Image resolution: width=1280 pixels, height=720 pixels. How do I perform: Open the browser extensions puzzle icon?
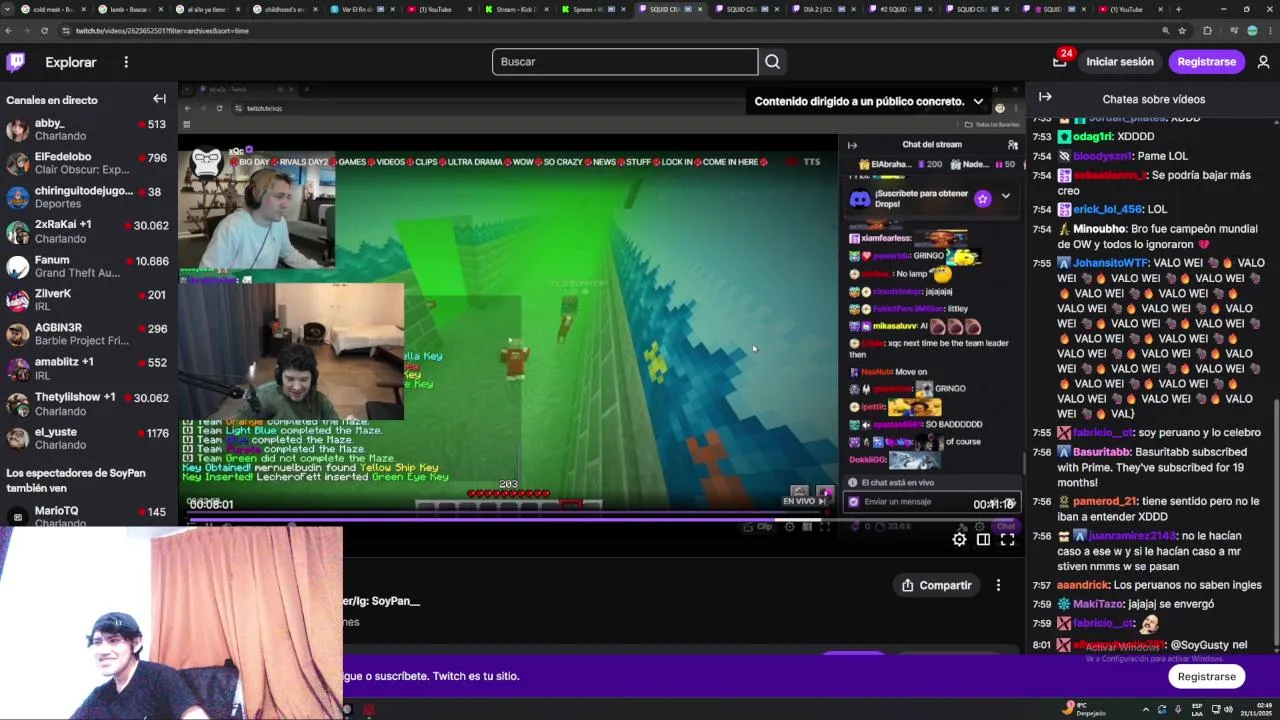point(1207,31)
